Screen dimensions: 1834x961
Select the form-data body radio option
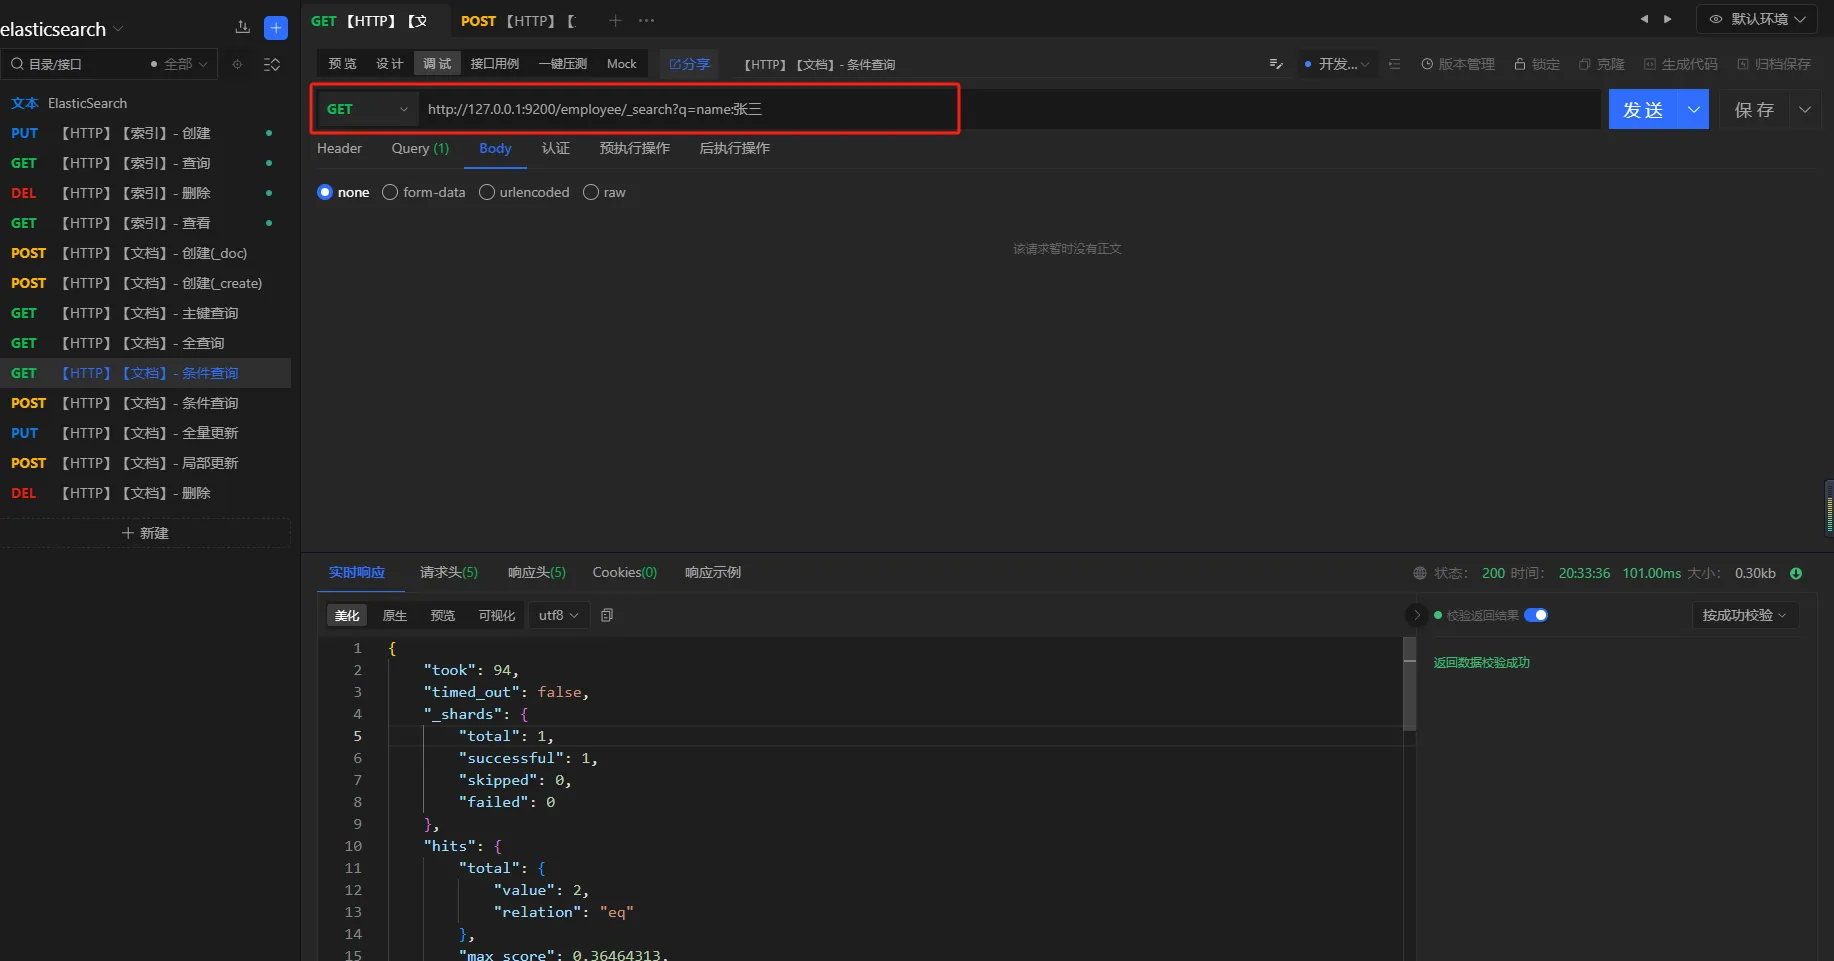coord(390,192)
